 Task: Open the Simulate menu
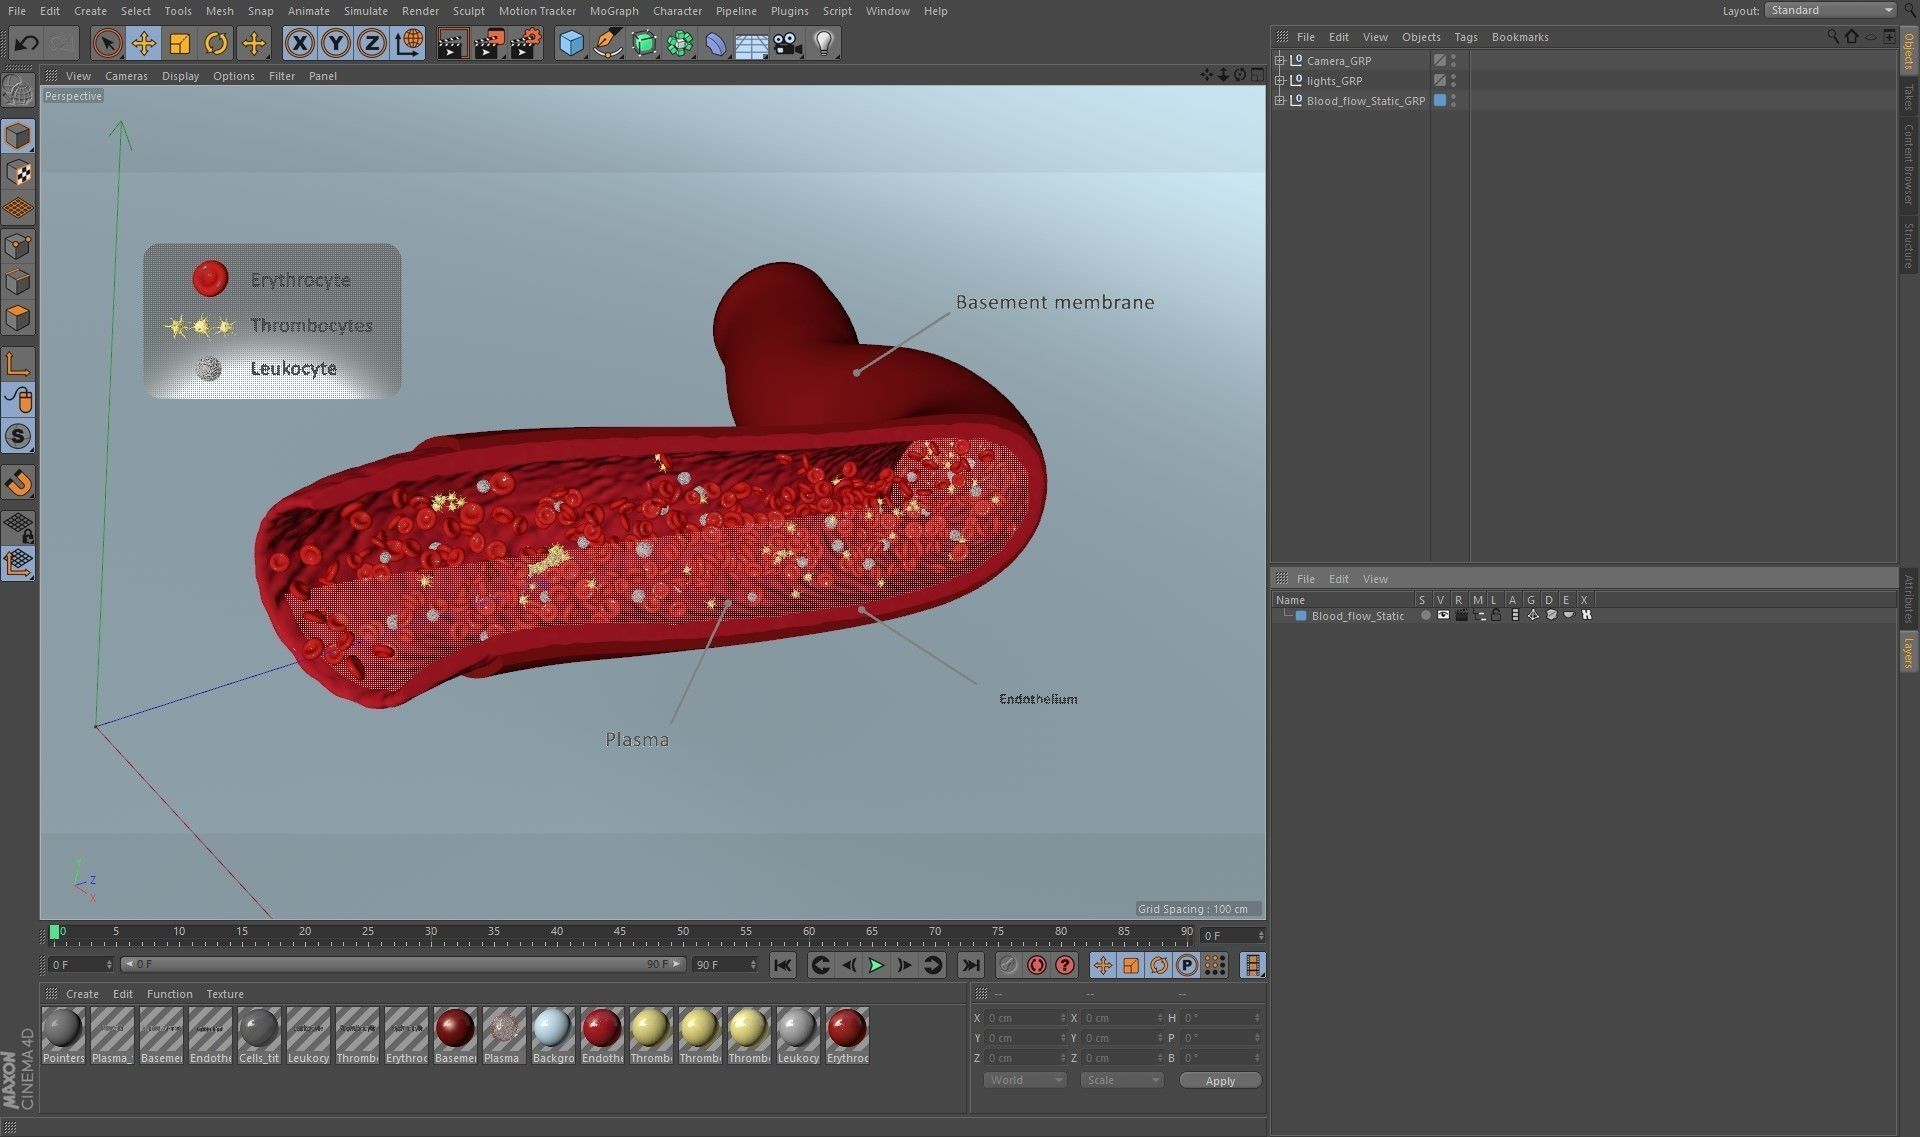[x=366, y=11]
